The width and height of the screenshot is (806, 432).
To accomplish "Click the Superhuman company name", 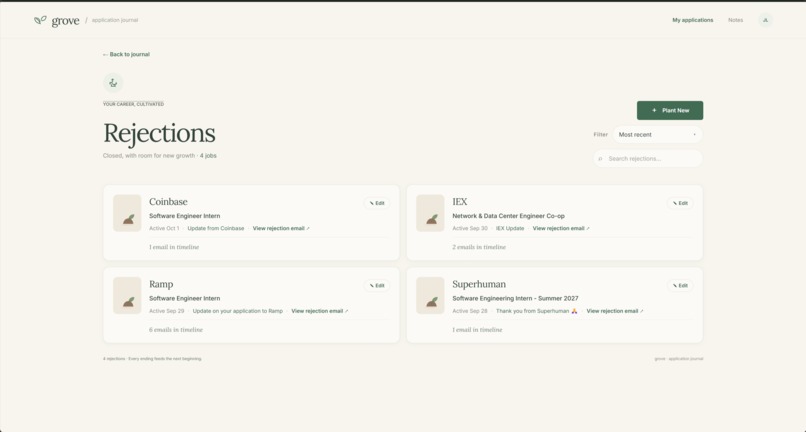I will [x=479, y=284].
